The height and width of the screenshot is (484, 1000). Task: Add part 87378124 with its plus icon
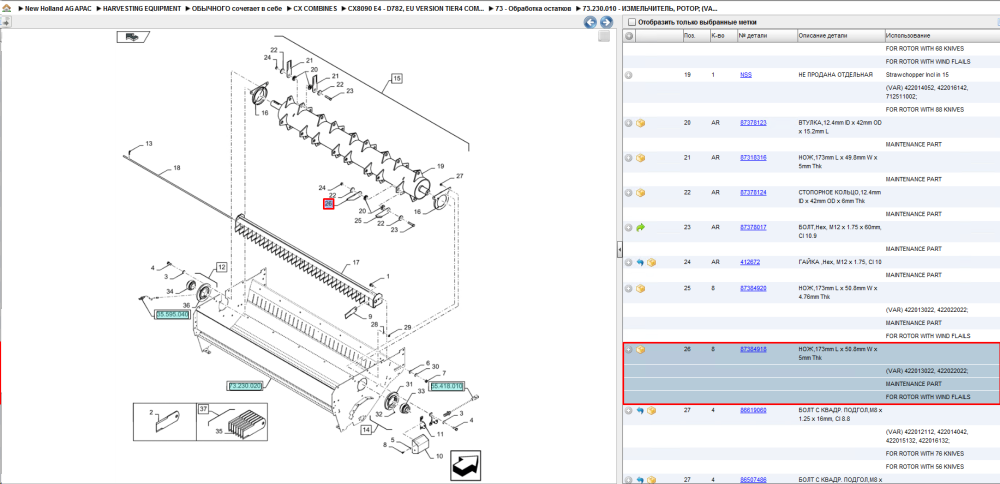click(x=629, y=193)
